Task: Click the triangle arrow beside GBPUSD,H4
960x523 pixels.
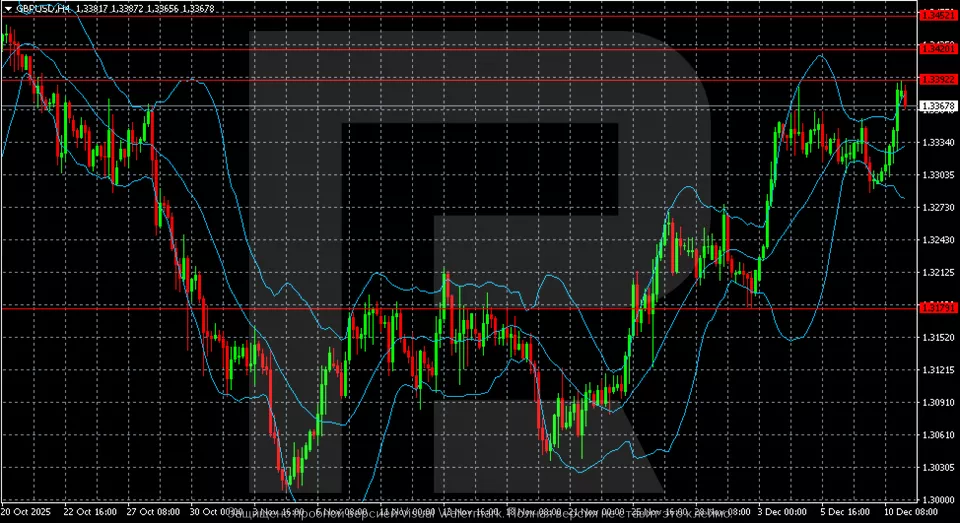Action: (x=7, y=7)
